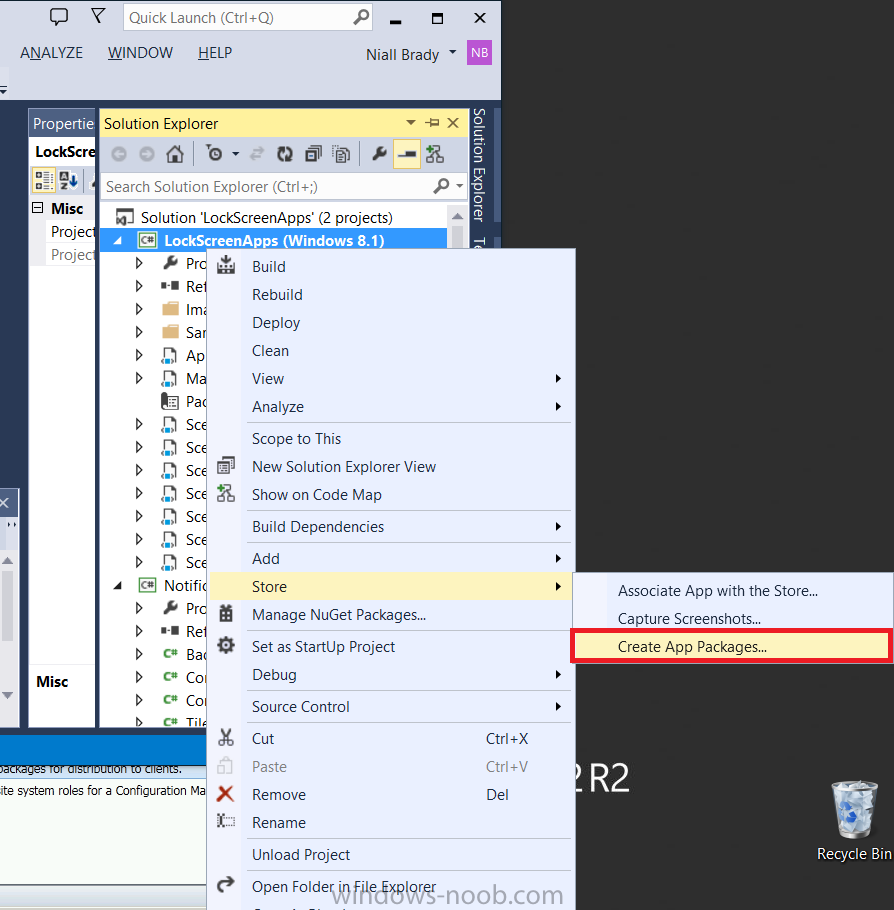
Task: Collapse the Notific project node
Action: (117, 586)
